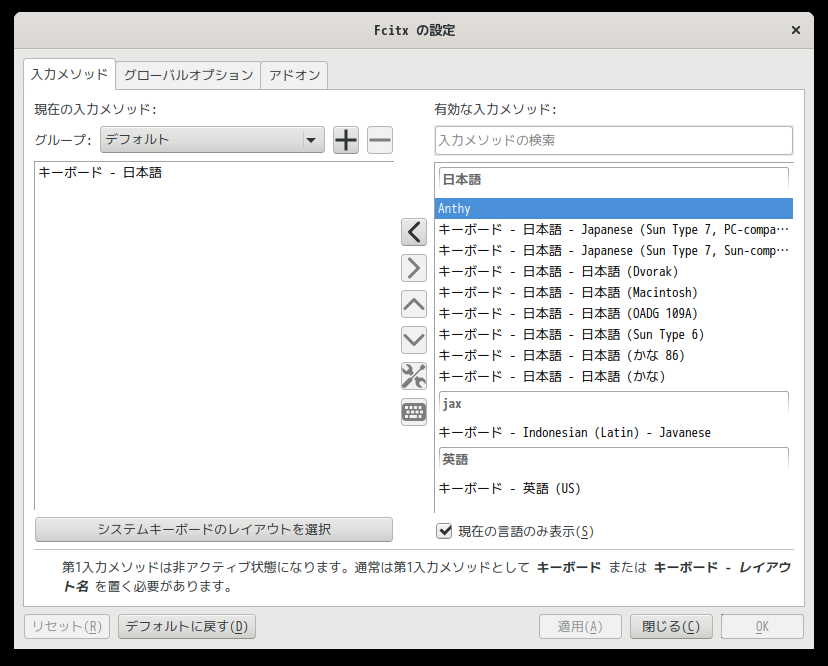Select 日本語 (かな) keyboard entry

[614, 377]
